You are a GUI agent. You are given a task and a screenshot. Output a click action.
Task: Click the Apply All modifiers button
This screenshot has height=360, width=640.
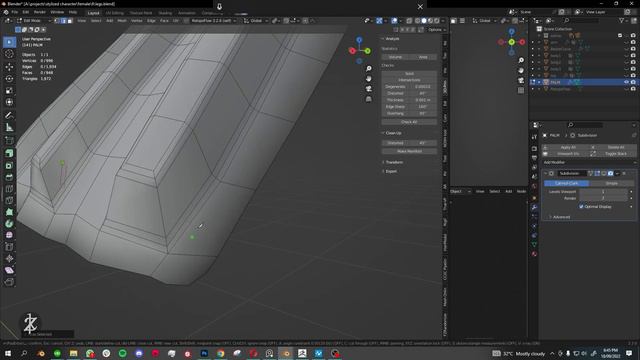[x=568, y=147]
